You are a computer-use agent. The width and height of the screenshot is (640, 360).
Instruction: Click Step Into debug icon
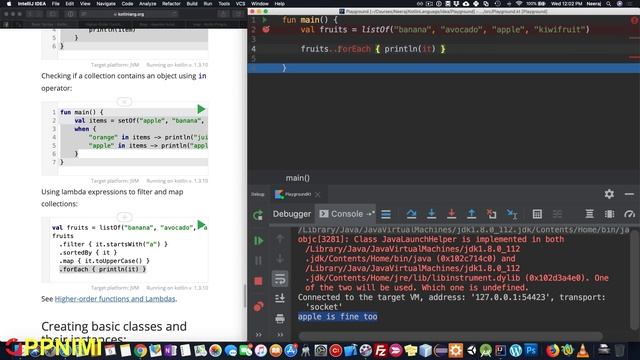[x=431, y=214]
